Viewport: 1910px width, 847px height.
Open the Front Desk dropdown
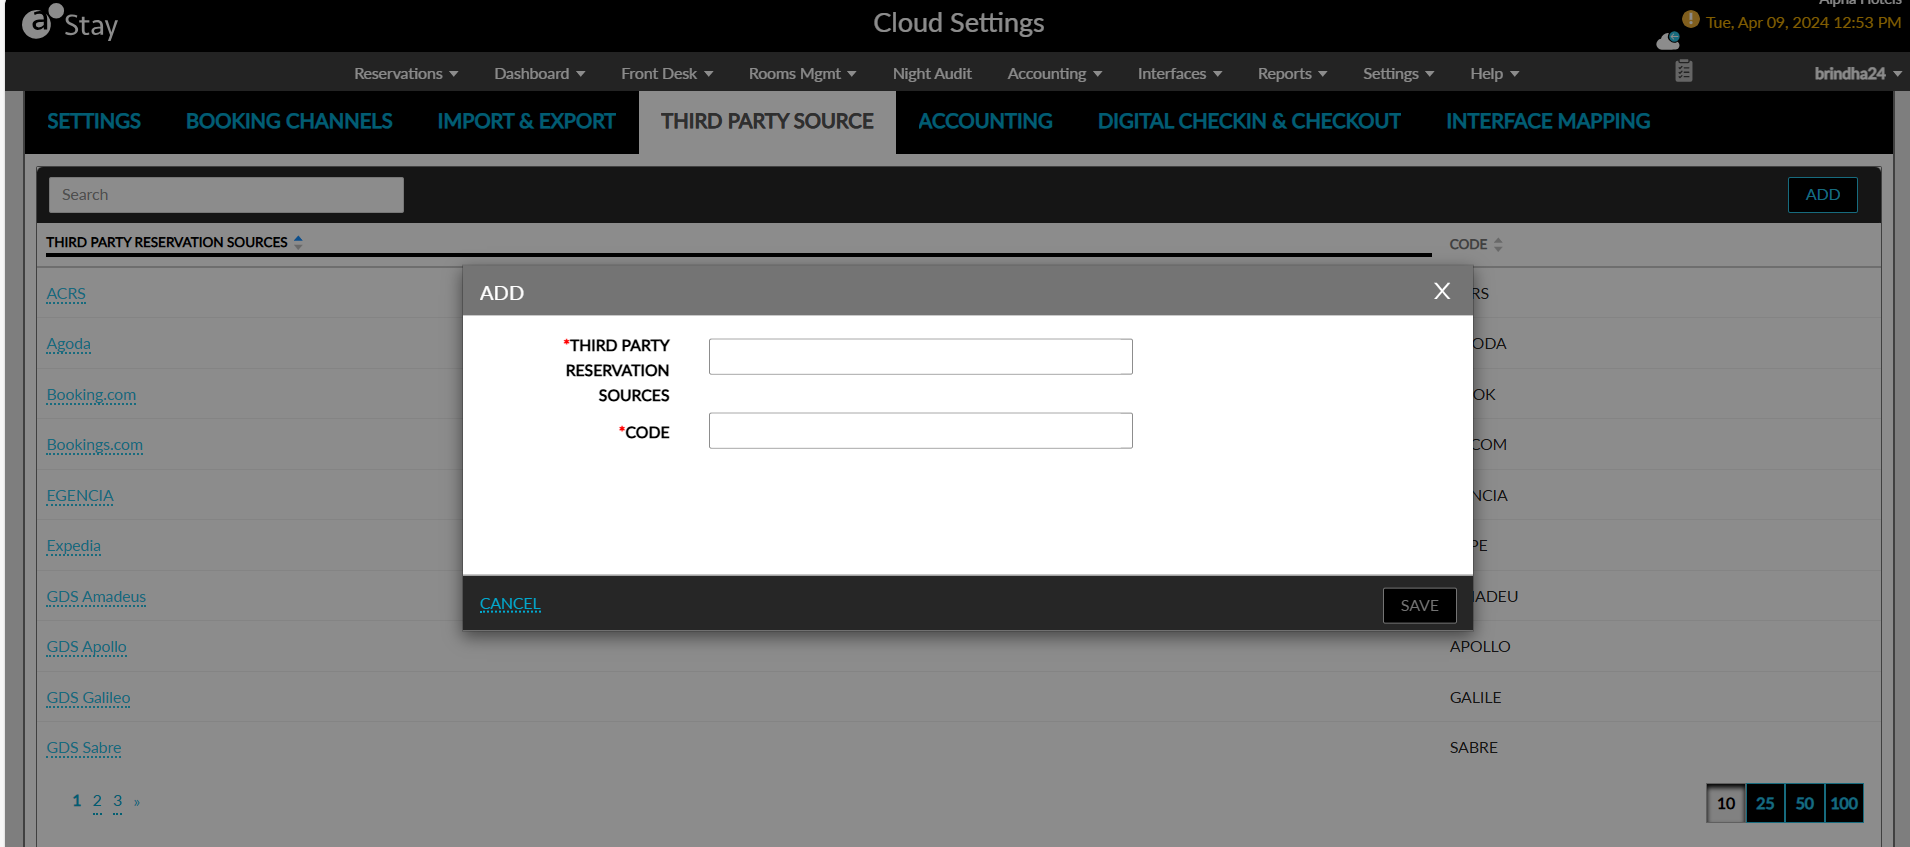point(667,73)
